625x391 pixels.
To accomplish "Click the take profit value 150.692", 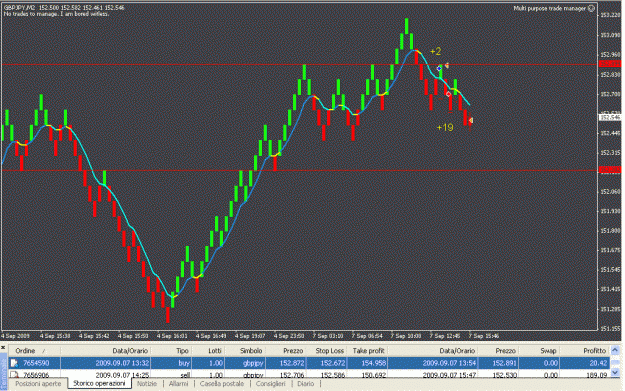I will click(x=374, y=375).
